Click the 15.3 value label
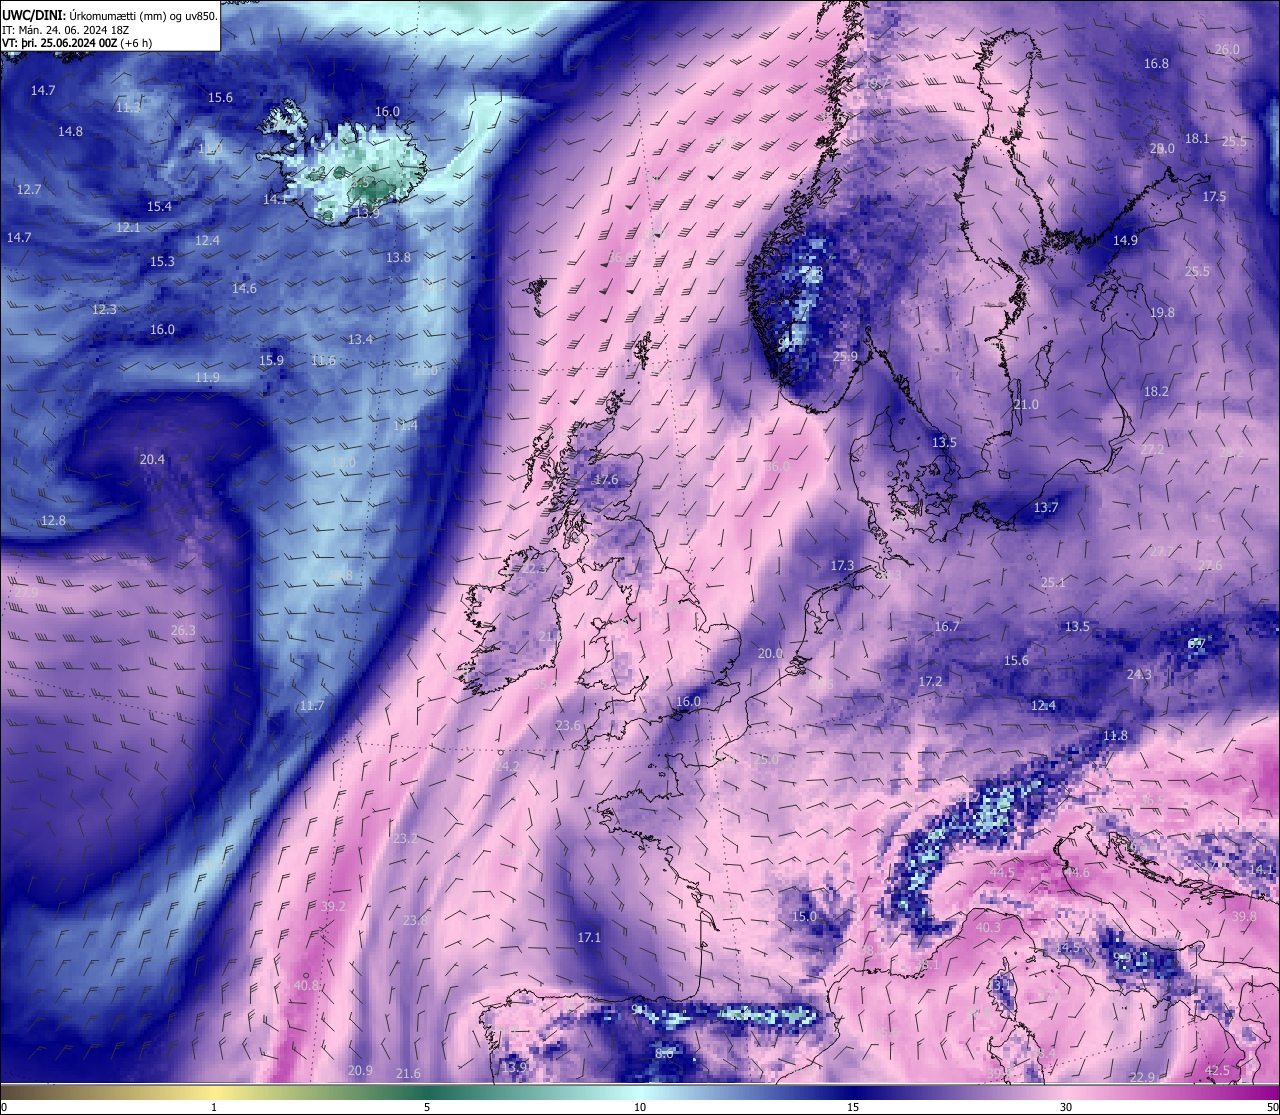The width and height of the screenshot is (1280, 1115). [162, 261]
